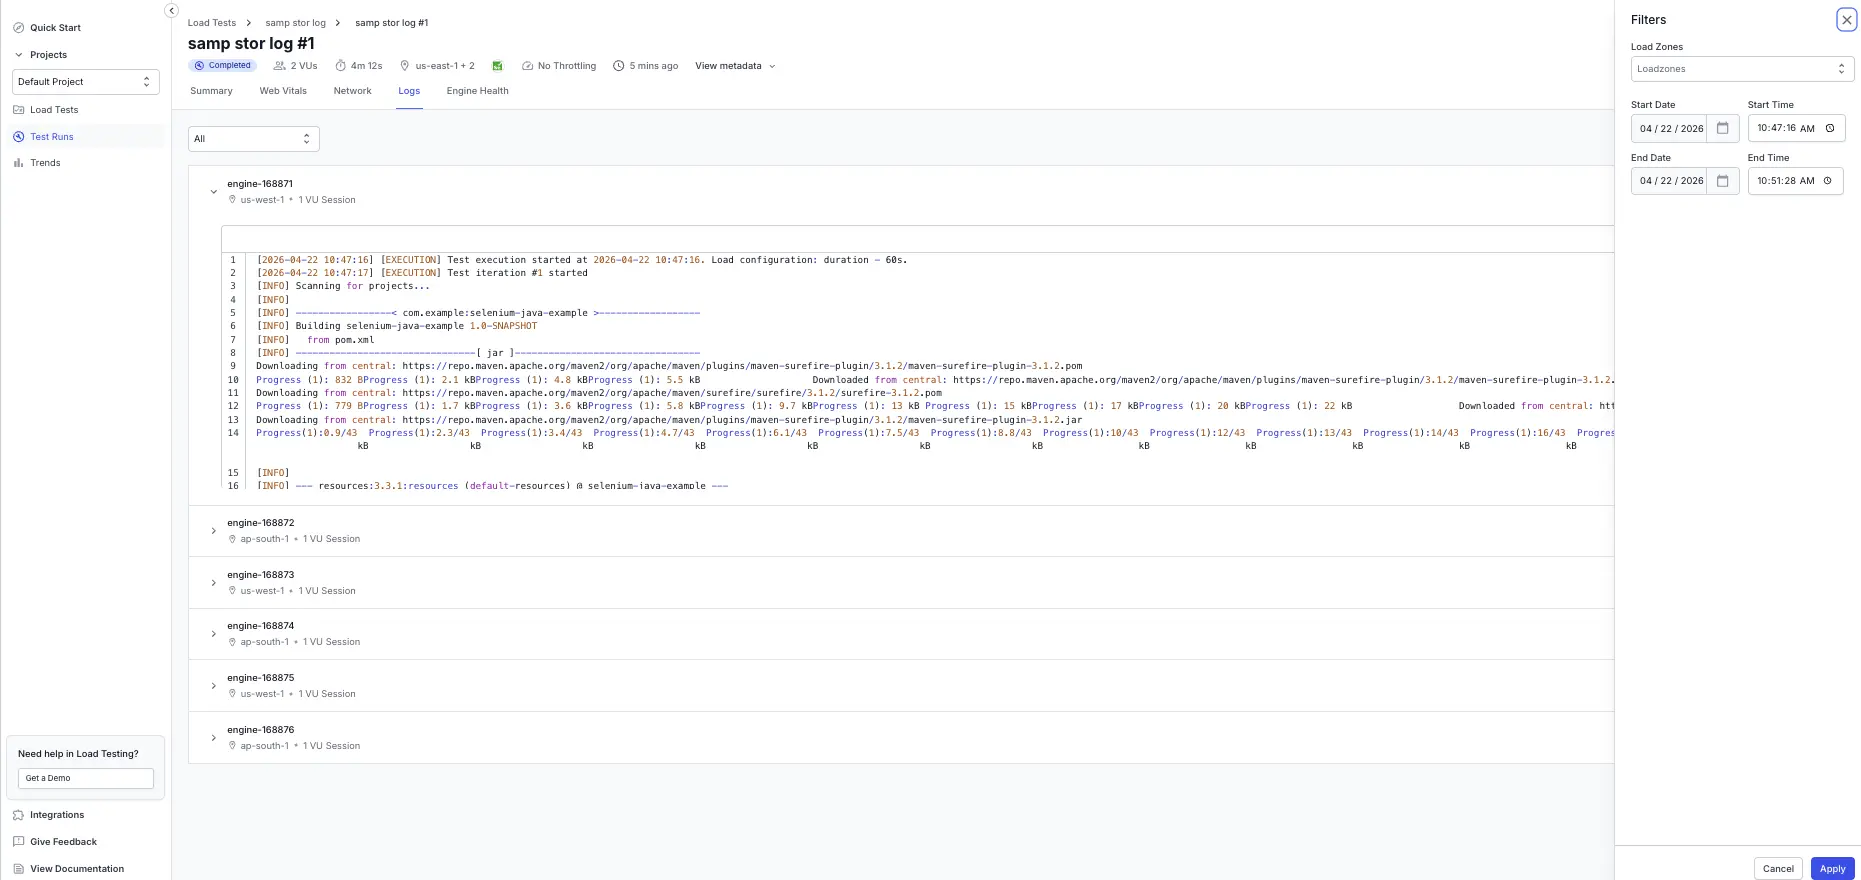
Task: Open Give Feedback link
Action: pyautogui.click(x=64, y=842)
